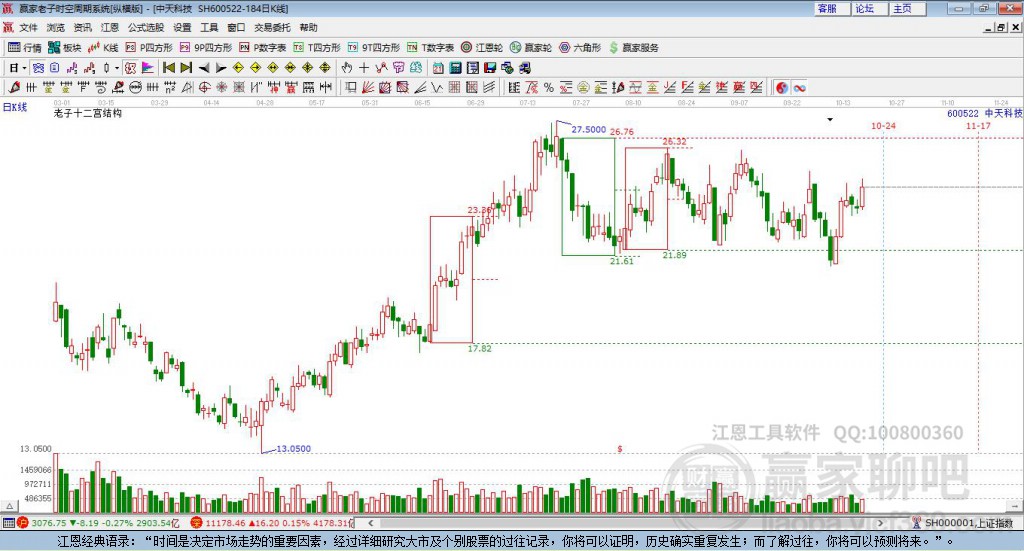This screenshot has height=551, width=1024.
Task: Select the hand pan tool
Action: [x=347, y=68]
